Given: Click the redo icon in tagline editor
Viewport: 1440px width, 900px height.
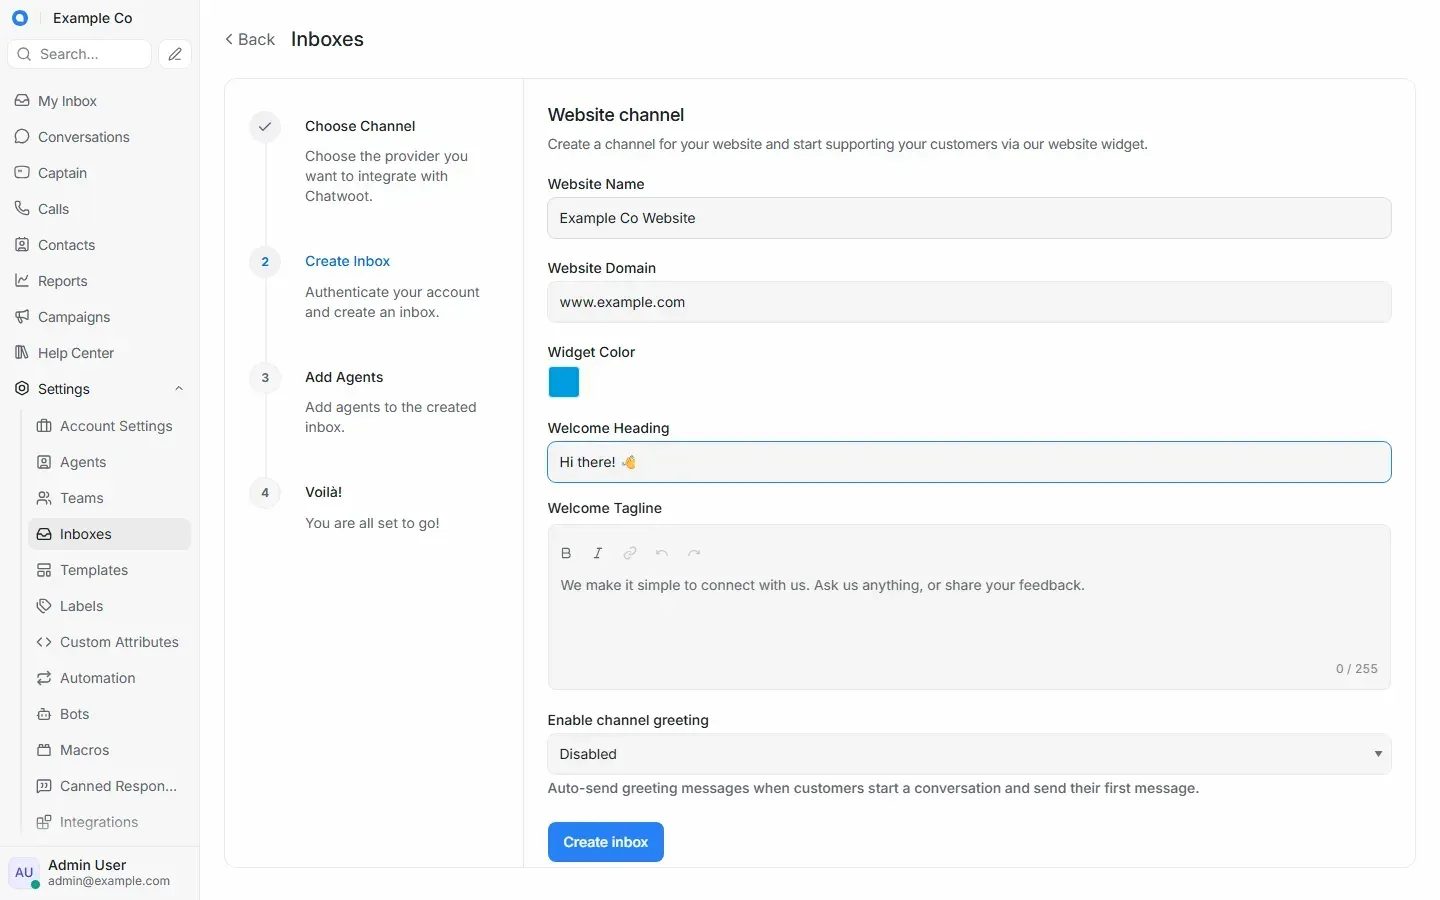Looking at the screenshot, I should (x=694, y=553).
